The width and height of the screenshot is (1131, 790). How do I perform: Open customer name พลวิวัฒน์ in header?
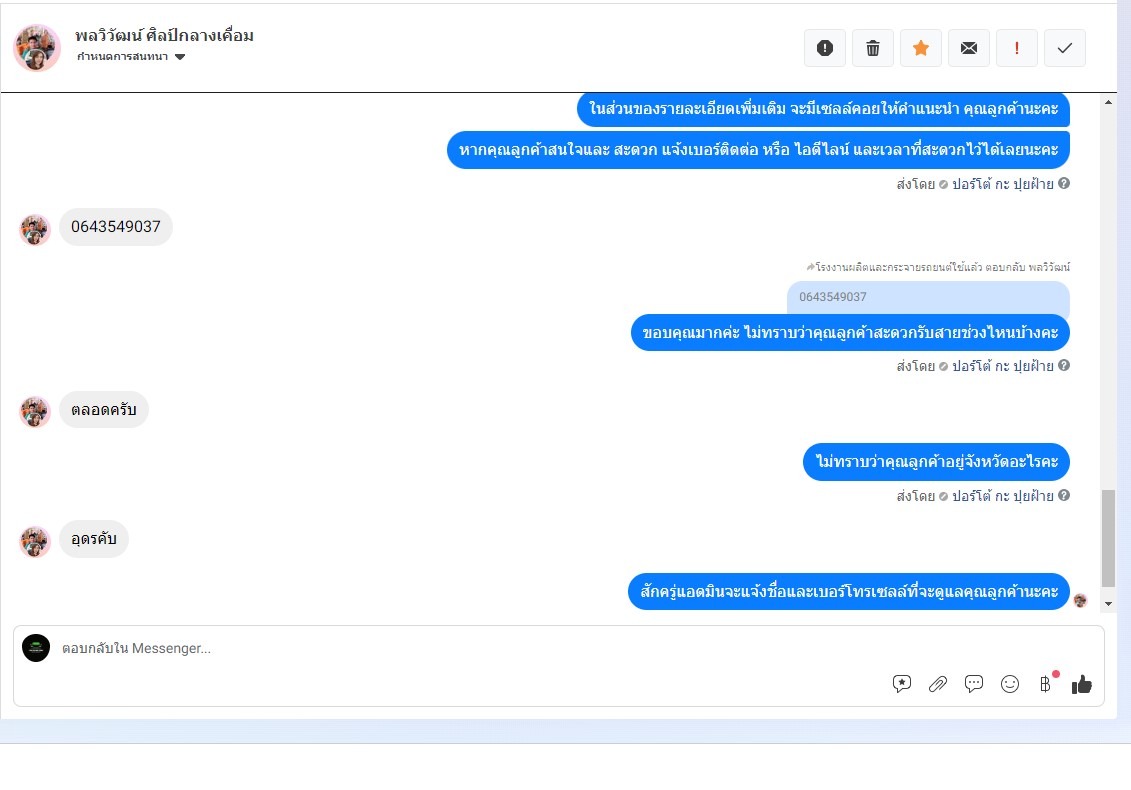(164, 35)
